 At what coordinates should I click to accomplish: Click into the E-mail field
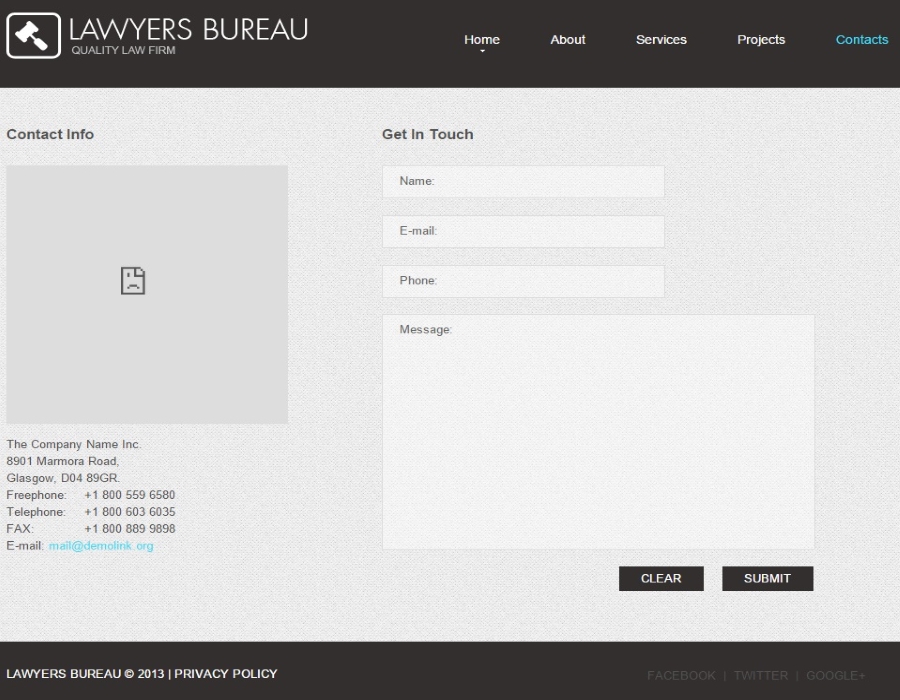pyautogui.click(x=523, y=231)
